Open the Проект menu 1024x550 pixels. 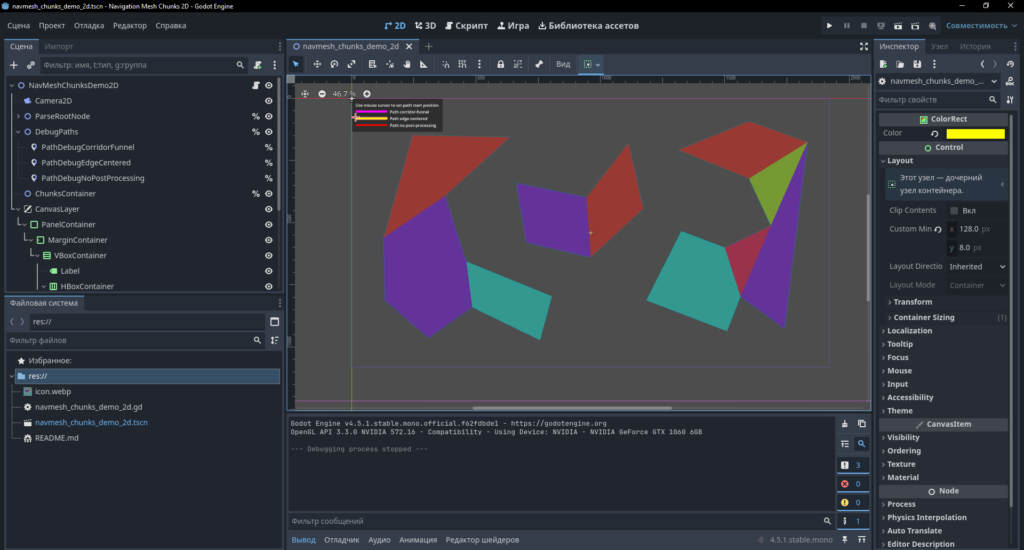pos(52,25)
